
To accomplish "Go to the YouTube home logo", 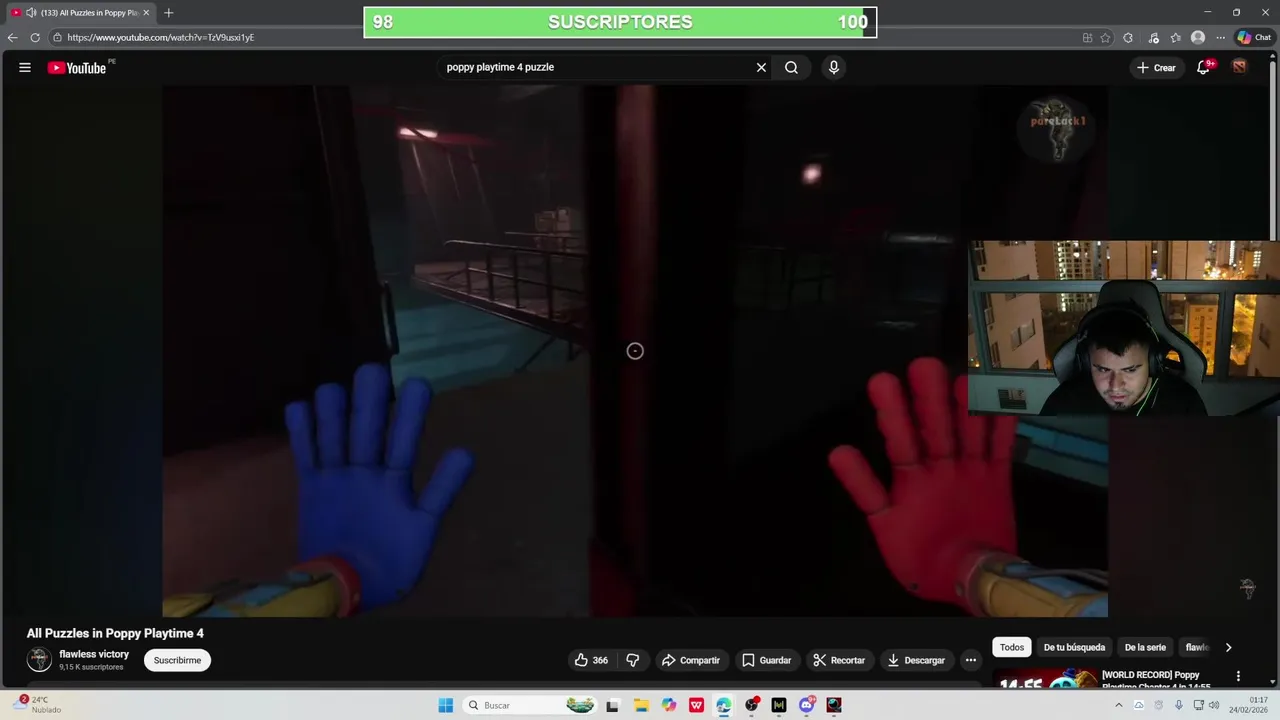I will [77, 68].
